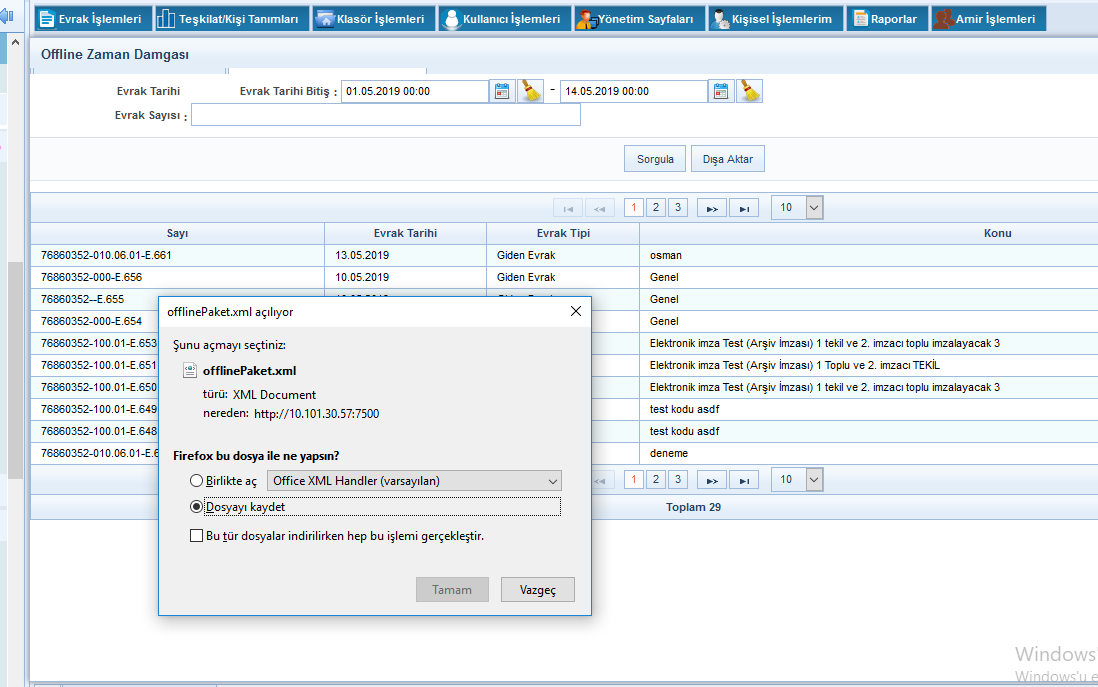The width and height of the screenshot is (1098, 687).
Task: Open top rows-per-page dropdown showing 10
Action: (799, 207)
